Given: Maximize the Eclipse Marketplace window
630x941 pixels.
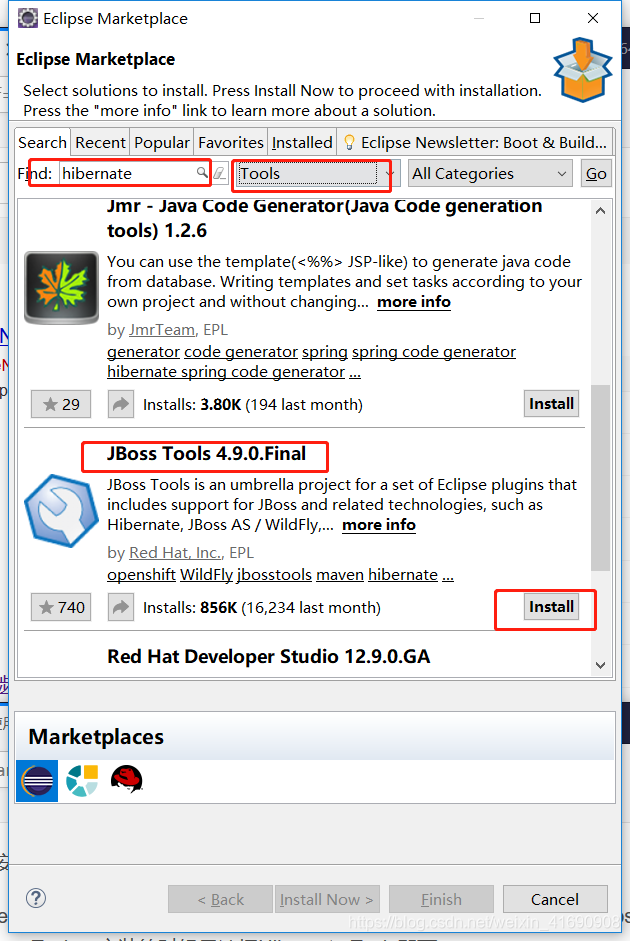Looking at the screenshot, I should 535,18.
